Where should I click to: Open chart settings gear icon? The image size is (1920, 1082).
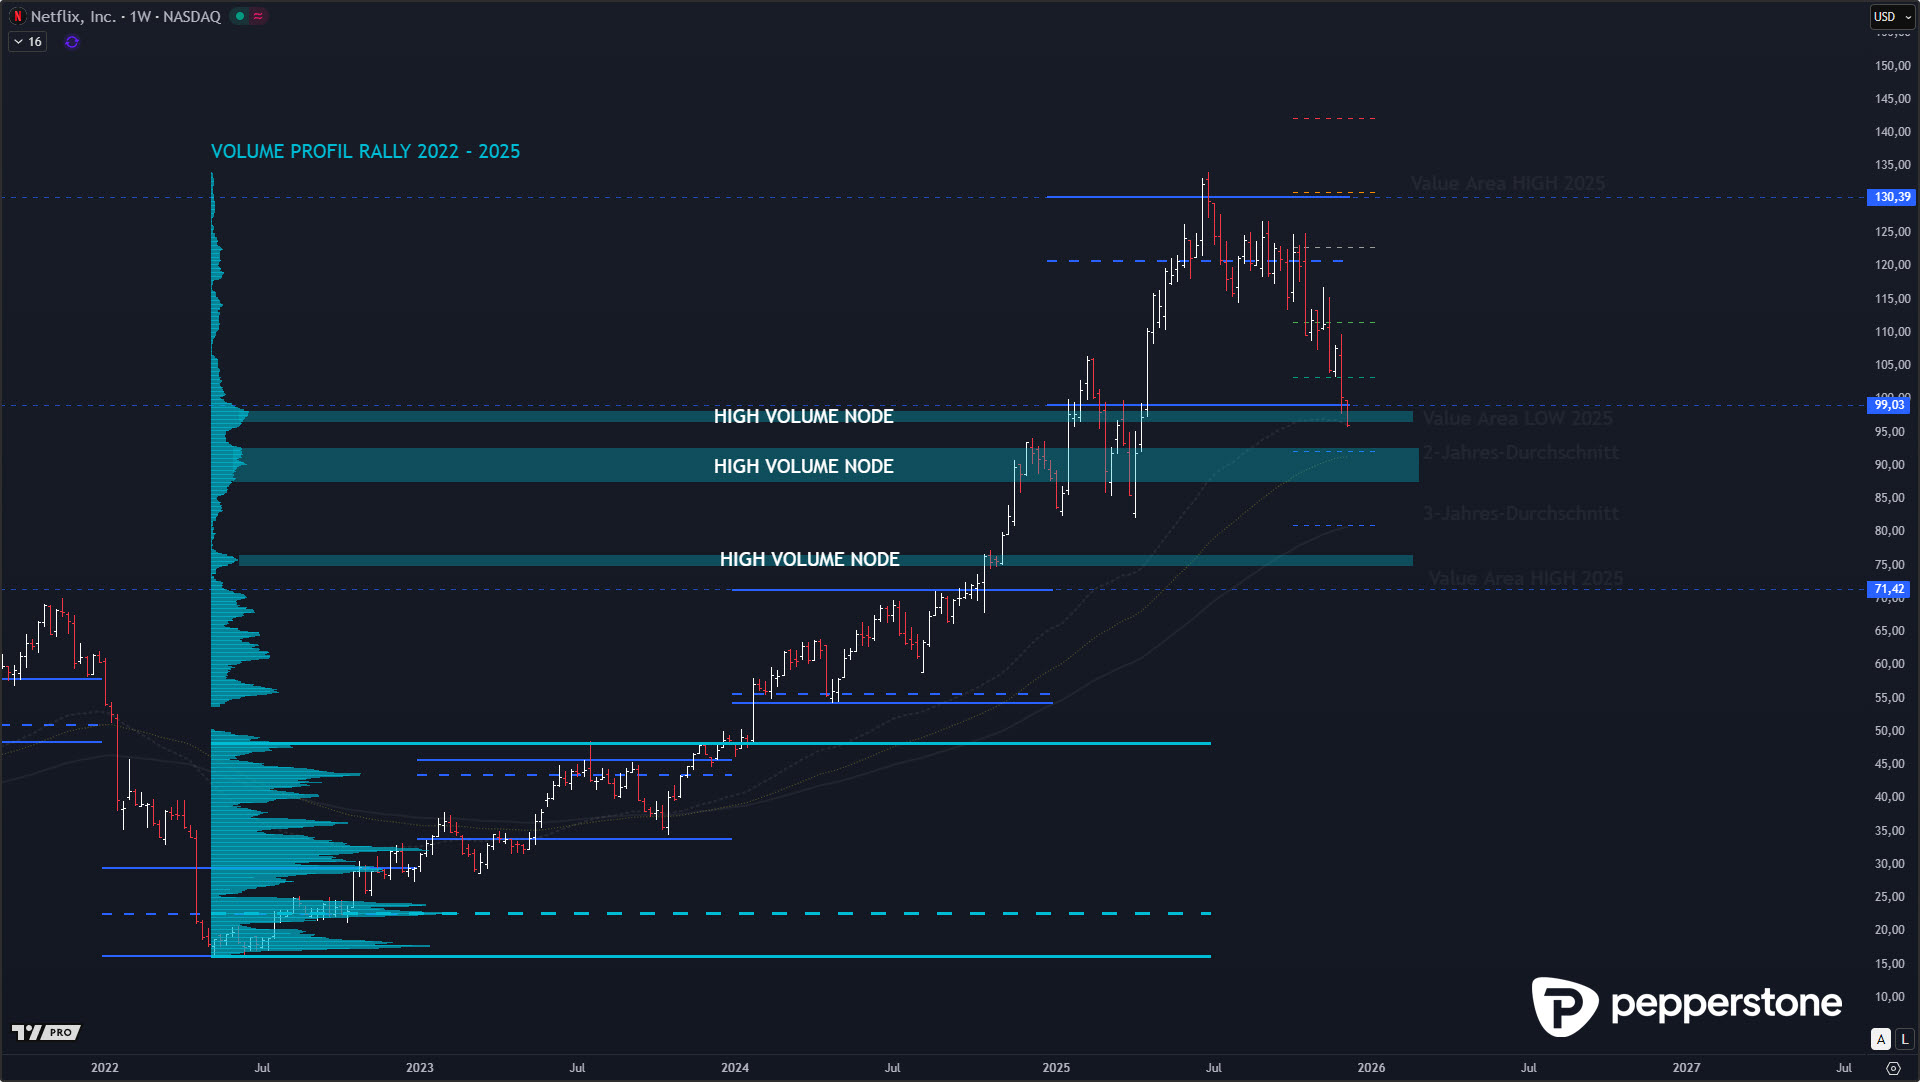1893,1068
